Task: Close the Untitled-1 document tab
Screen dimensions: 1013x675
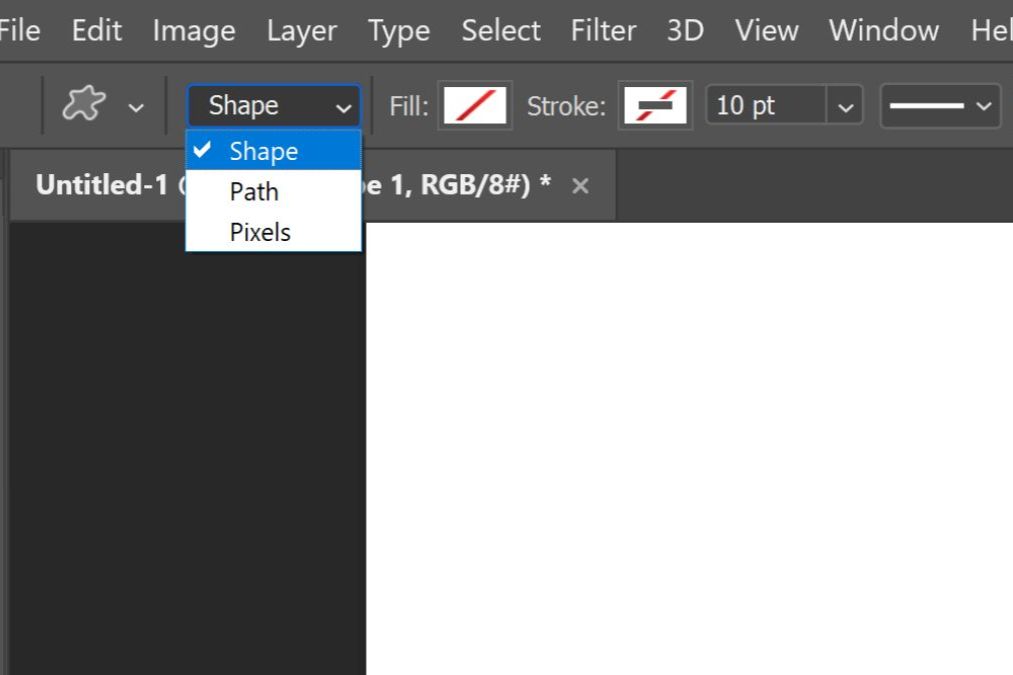Action: pyautogui.click(x=580, y=186)
